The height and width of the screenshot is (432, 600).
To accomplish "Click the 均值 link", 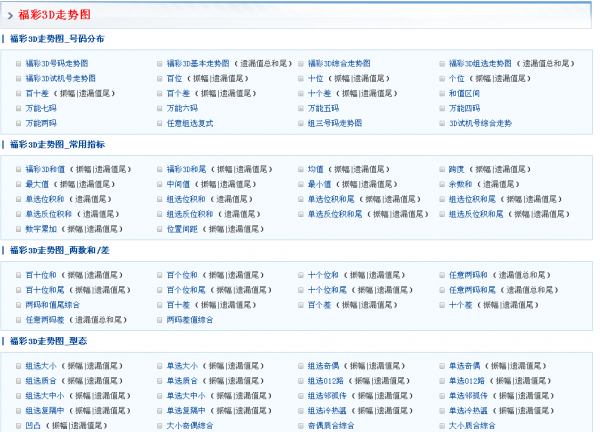I will click(x=316, y=169).
